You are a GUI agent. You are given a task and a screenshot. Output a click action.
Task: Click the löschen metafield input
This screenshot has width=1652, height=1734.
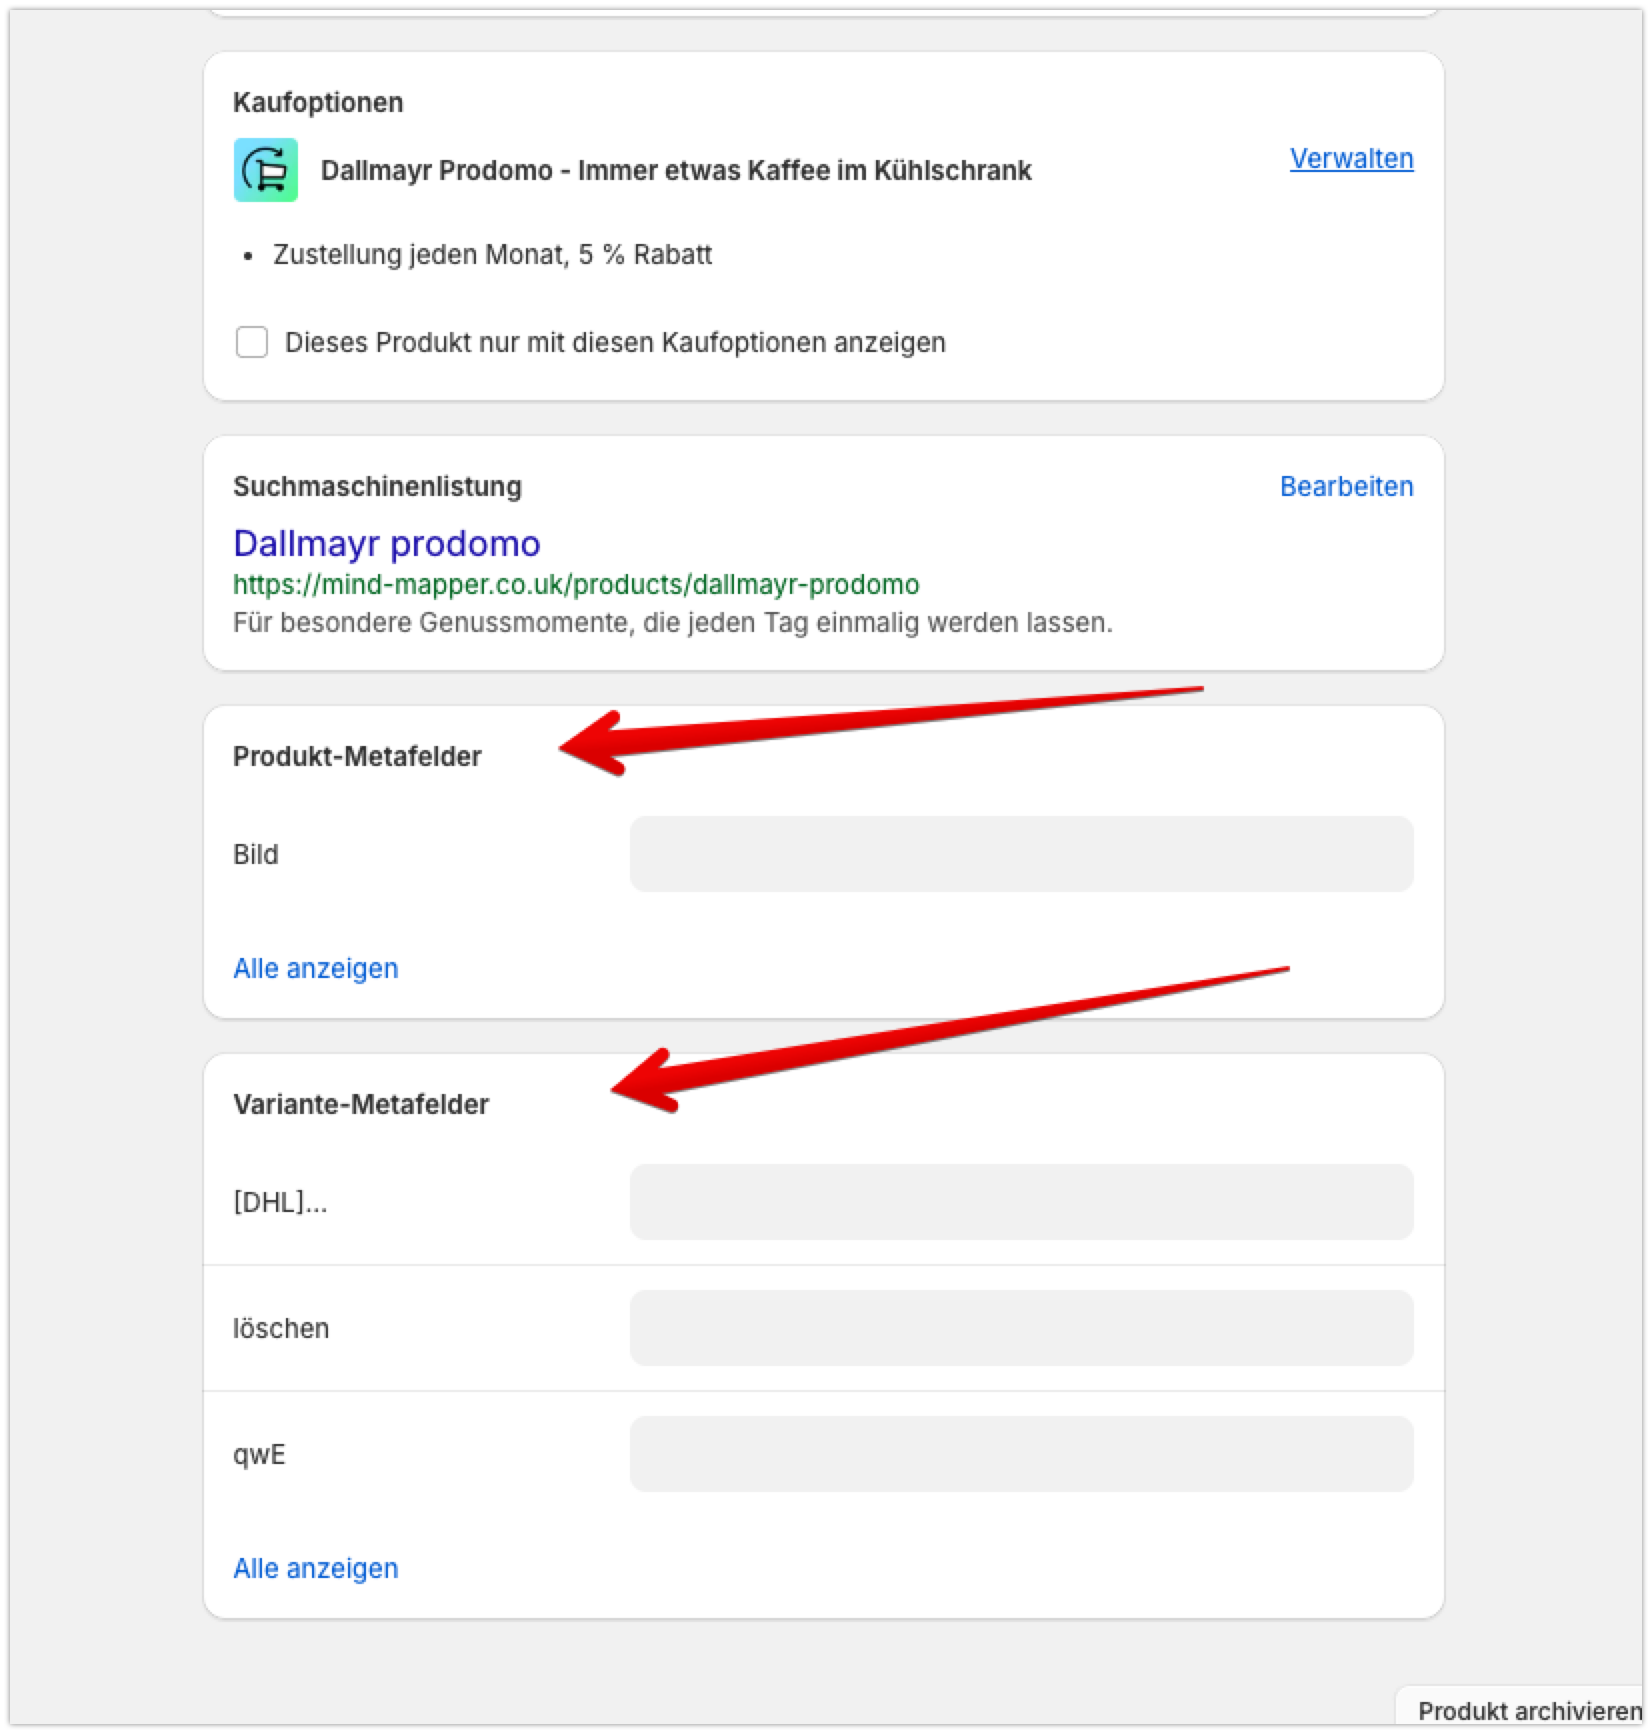click(x=1021, y=1328)
